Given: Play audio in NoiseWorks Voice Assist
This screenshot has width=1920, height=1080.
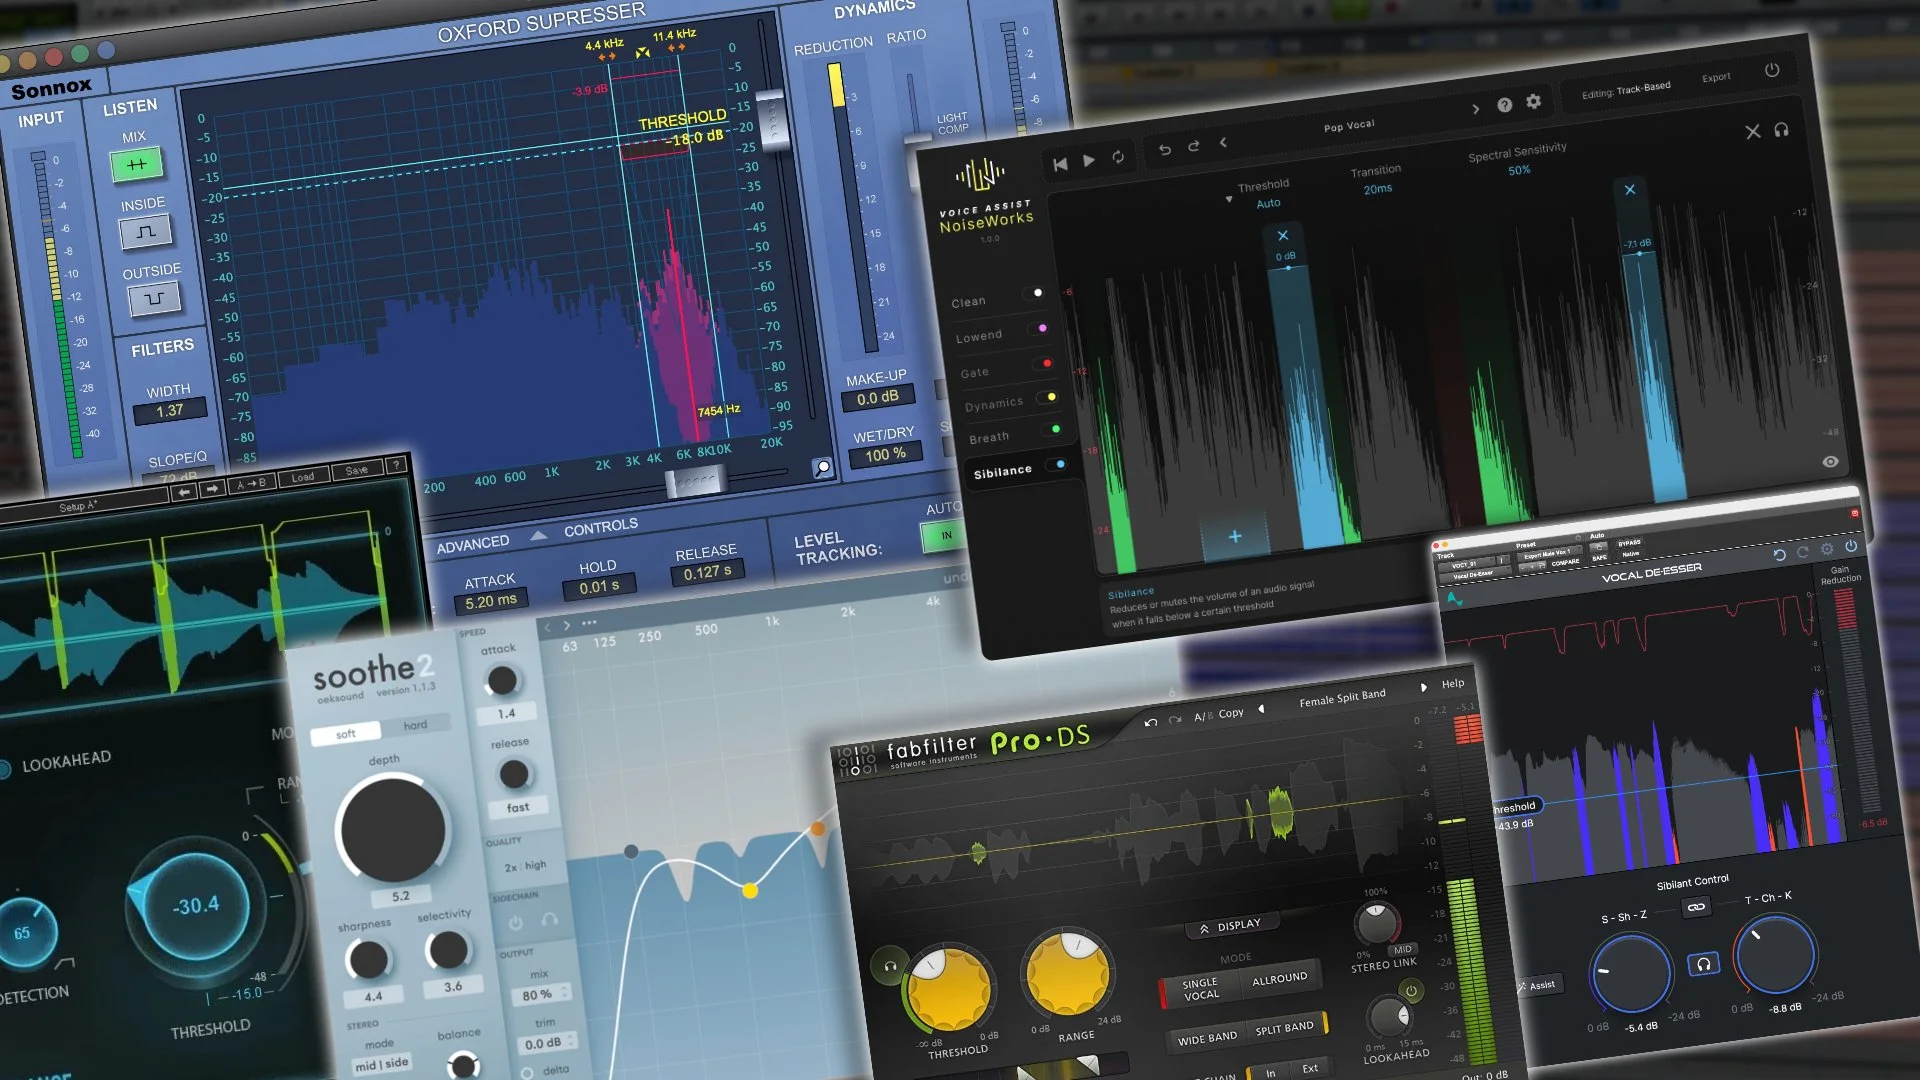Looking at the screenshot, I should [1089, 160].
